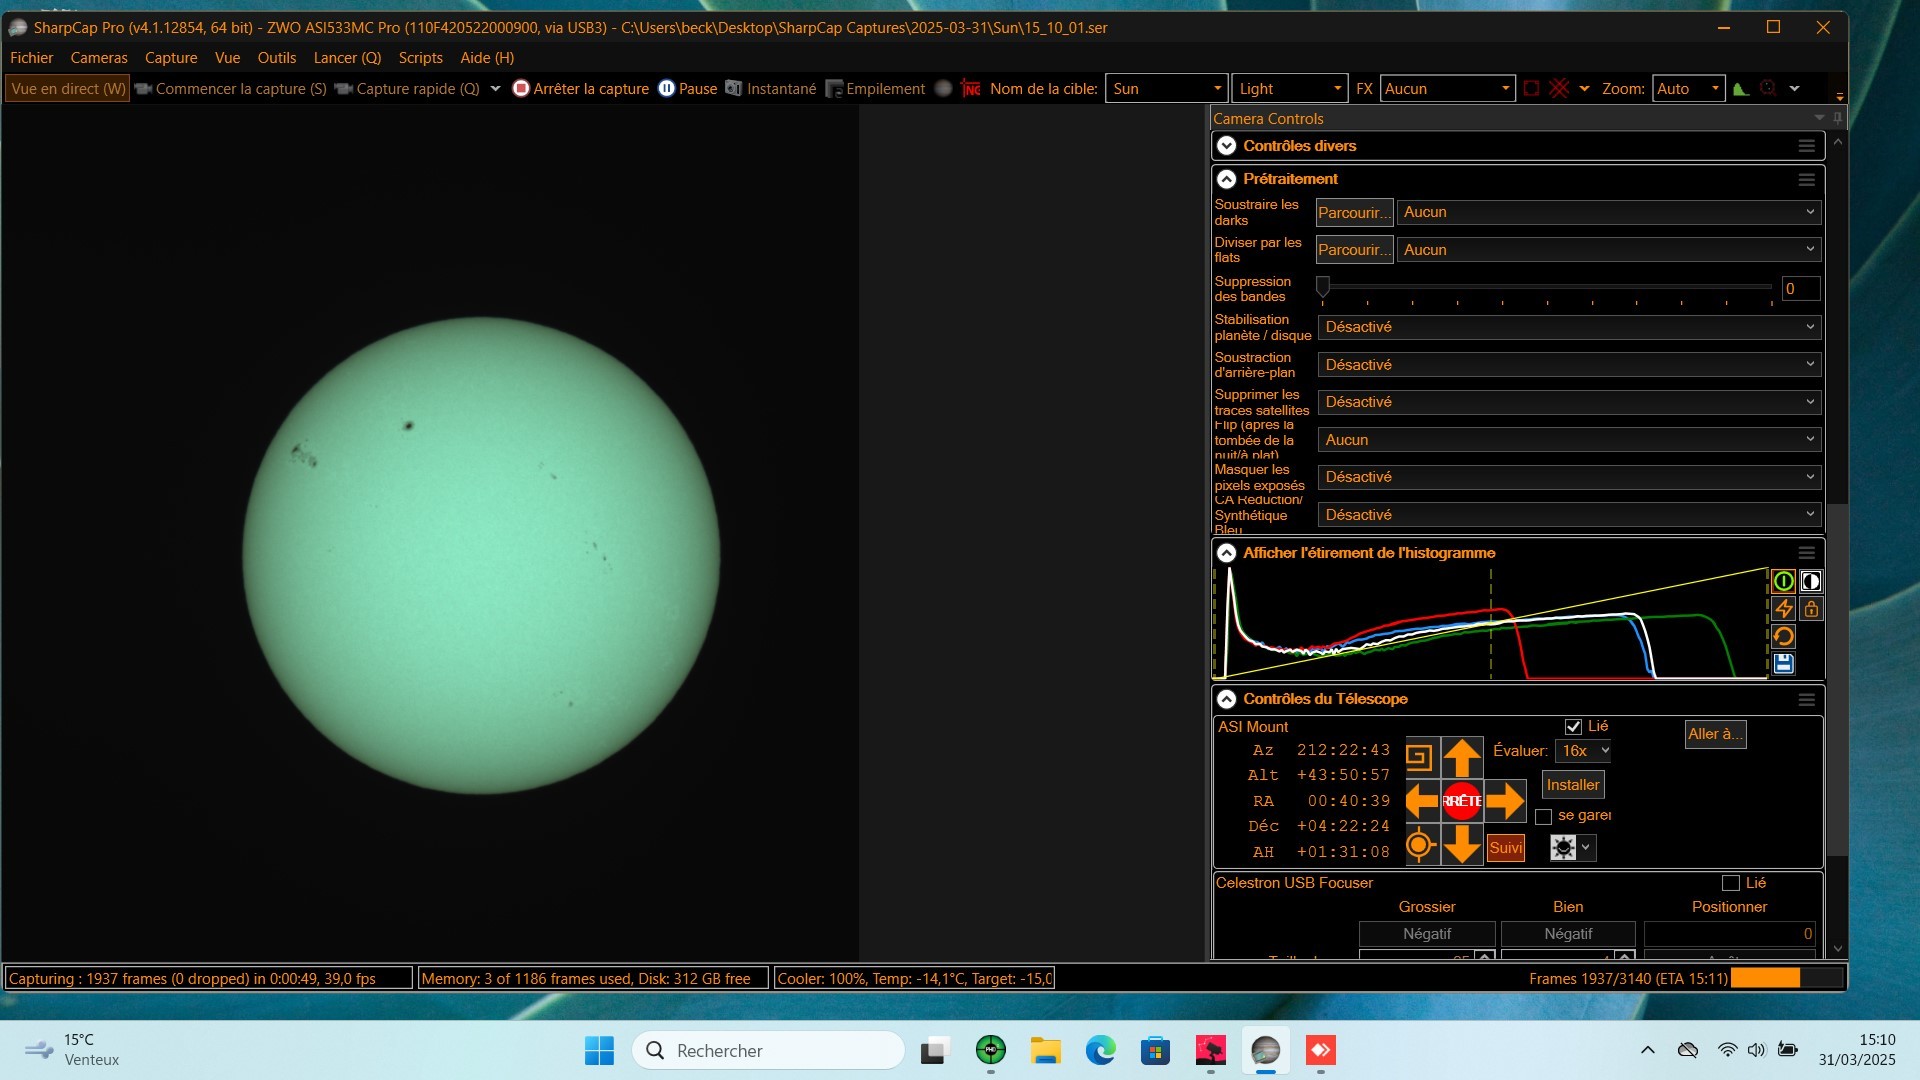This screenshot has width=1920, height=1080.
Task: Click the Suppression des bandes value field
Action: [1800, 289]
